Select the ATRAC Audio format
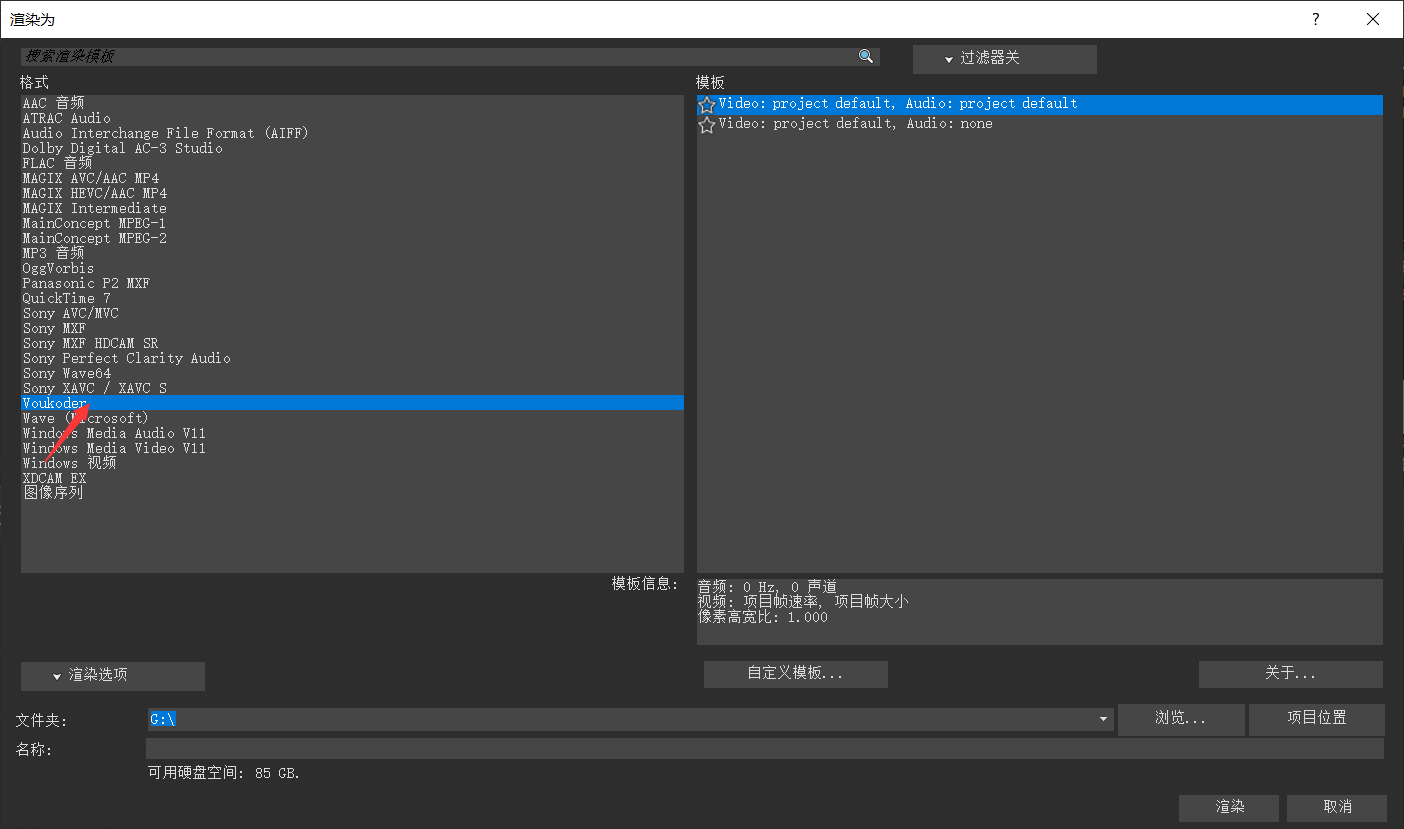Image resolution: width=1404 pixels, height=829 pixels. pos(352,118)
